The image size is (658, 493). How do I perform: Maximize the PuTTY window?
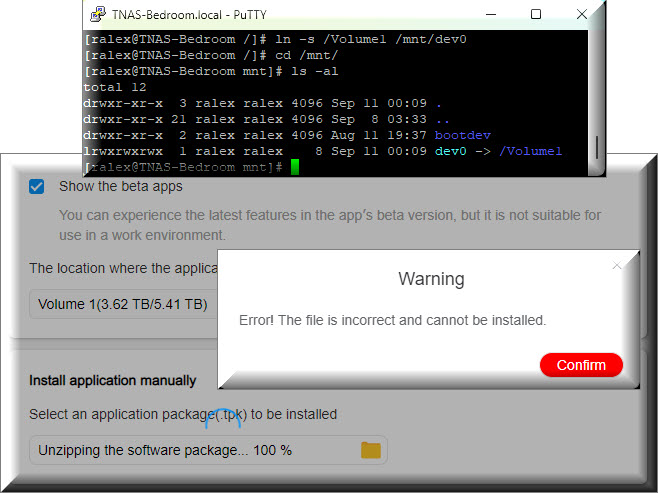point(536,14)
